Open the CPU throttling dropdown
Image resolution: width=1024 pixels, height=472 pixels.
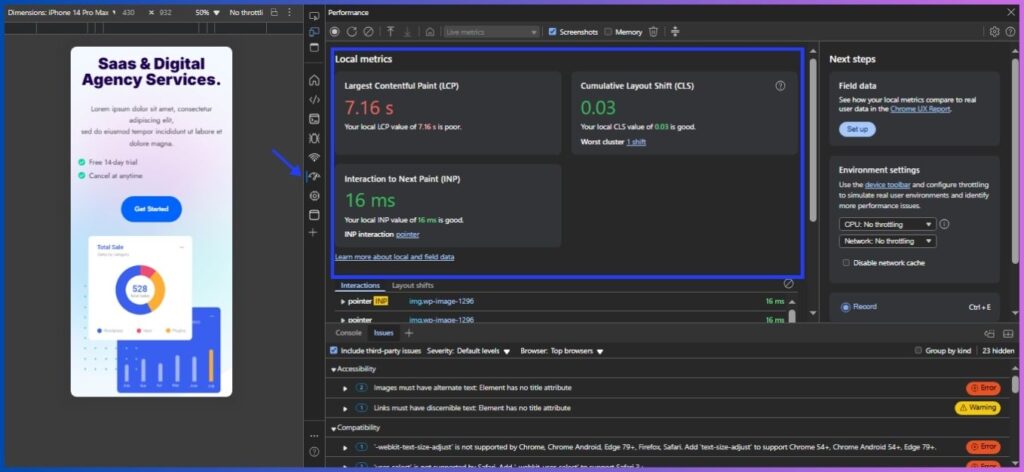[x=887, y=224]
